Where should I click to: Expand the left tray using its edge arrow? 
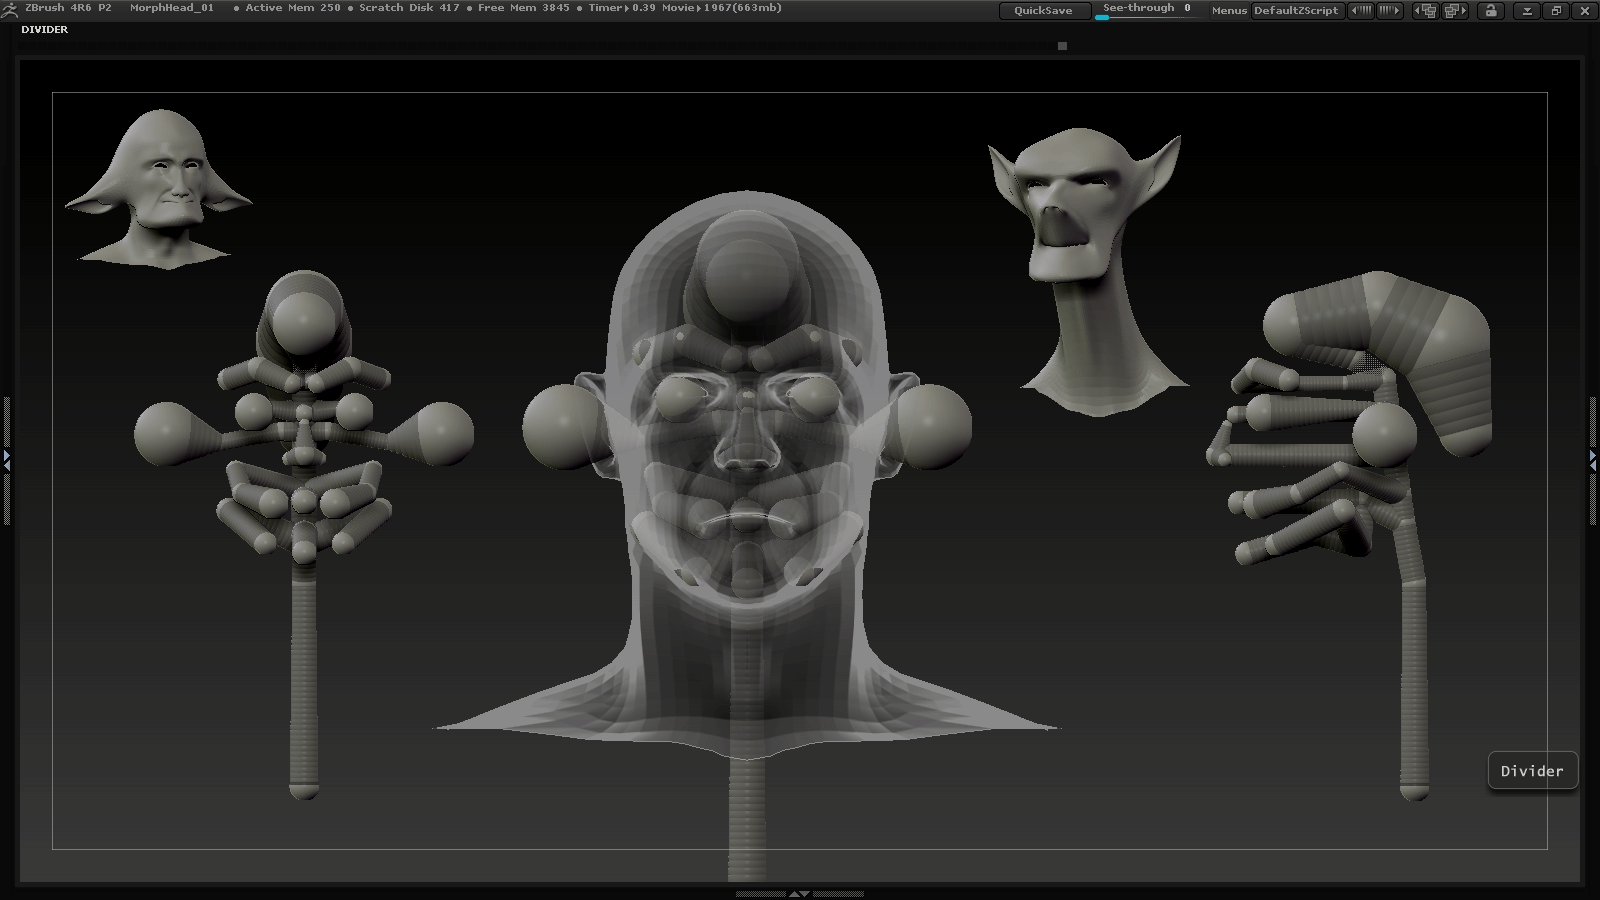(x=6, y=460)
